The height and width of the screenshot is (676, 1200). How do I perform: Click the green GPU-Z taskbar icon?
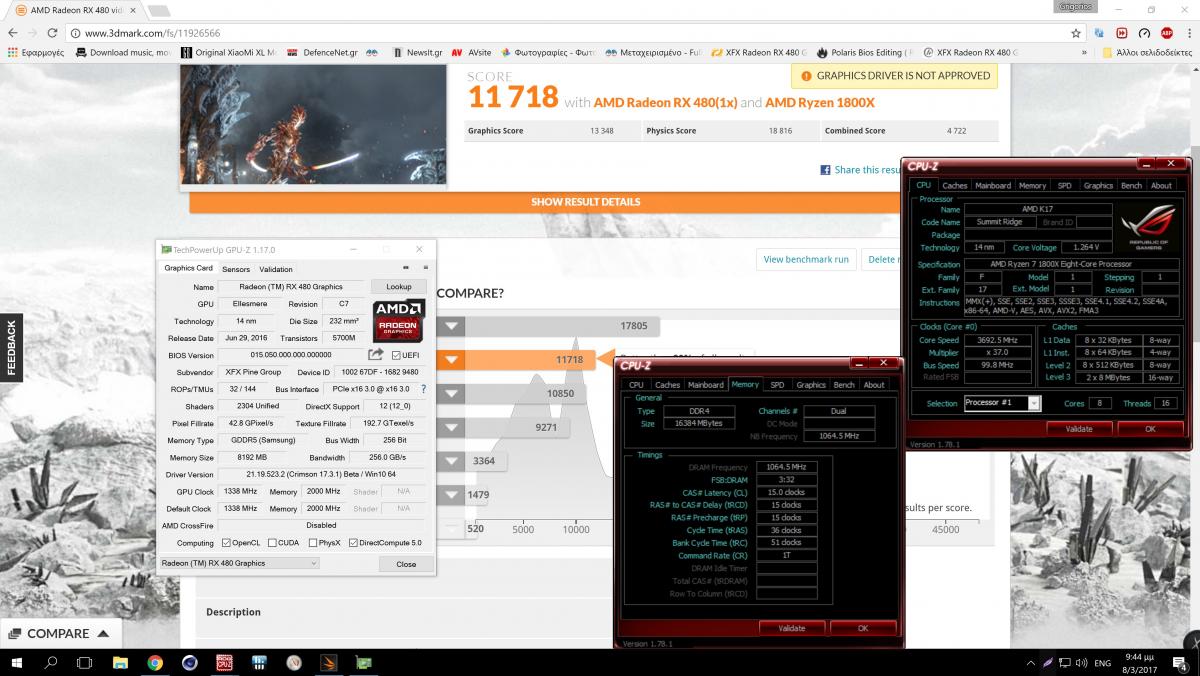364,662
